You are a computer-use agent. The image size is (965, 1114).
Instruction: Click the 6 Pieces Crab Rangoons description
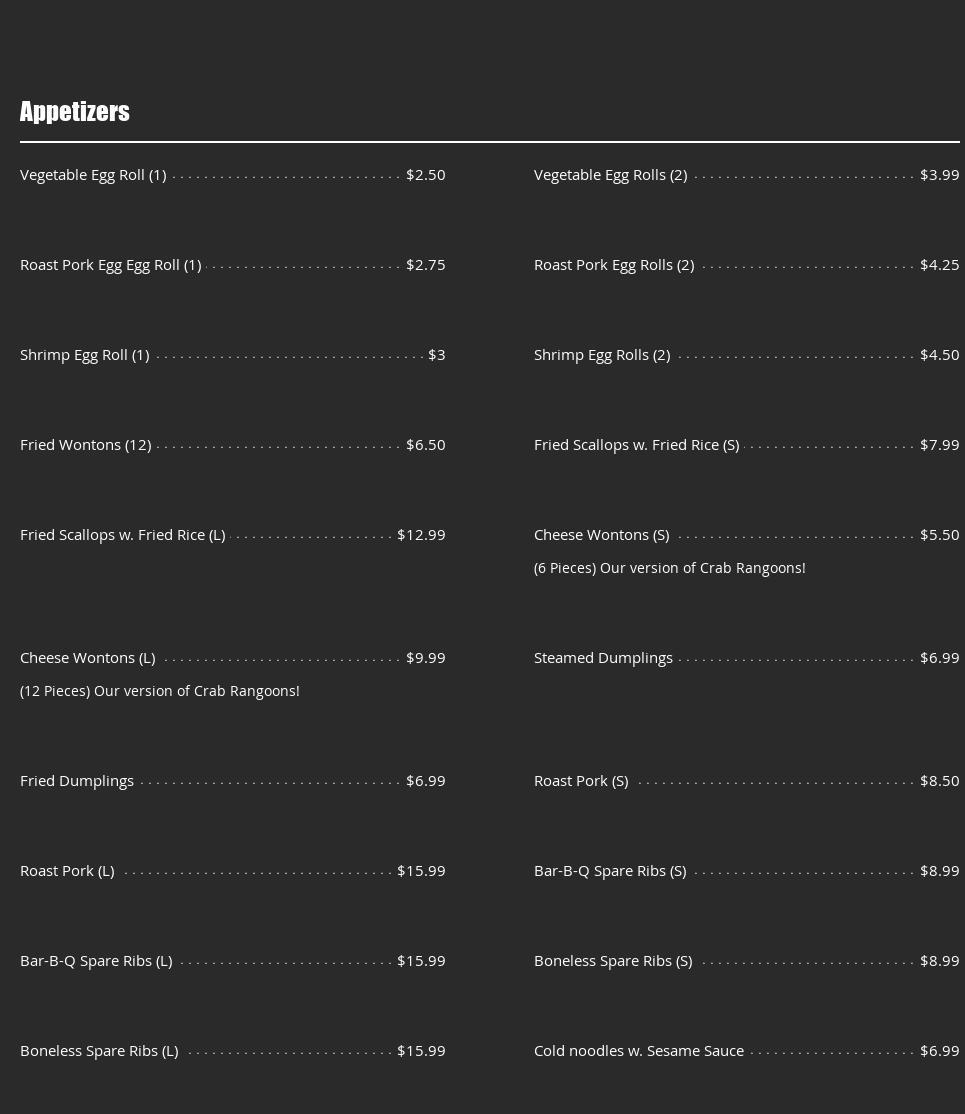tap(669, 568)
